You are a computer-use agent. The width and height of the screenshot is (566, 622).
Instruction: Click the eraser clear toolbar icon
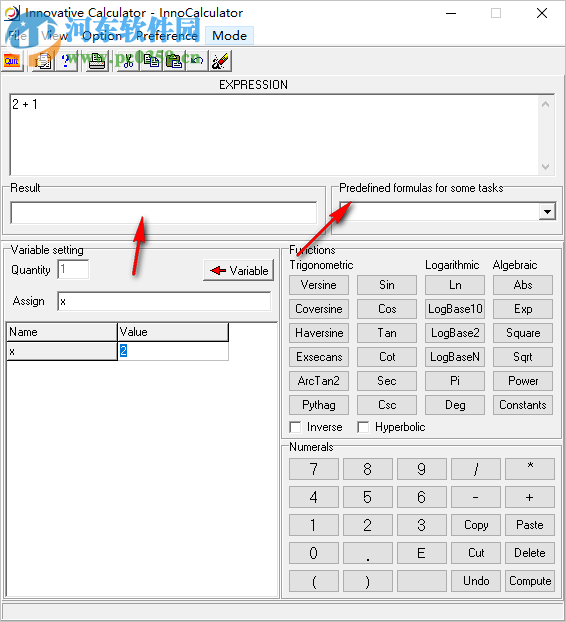[x=220, y=61]
